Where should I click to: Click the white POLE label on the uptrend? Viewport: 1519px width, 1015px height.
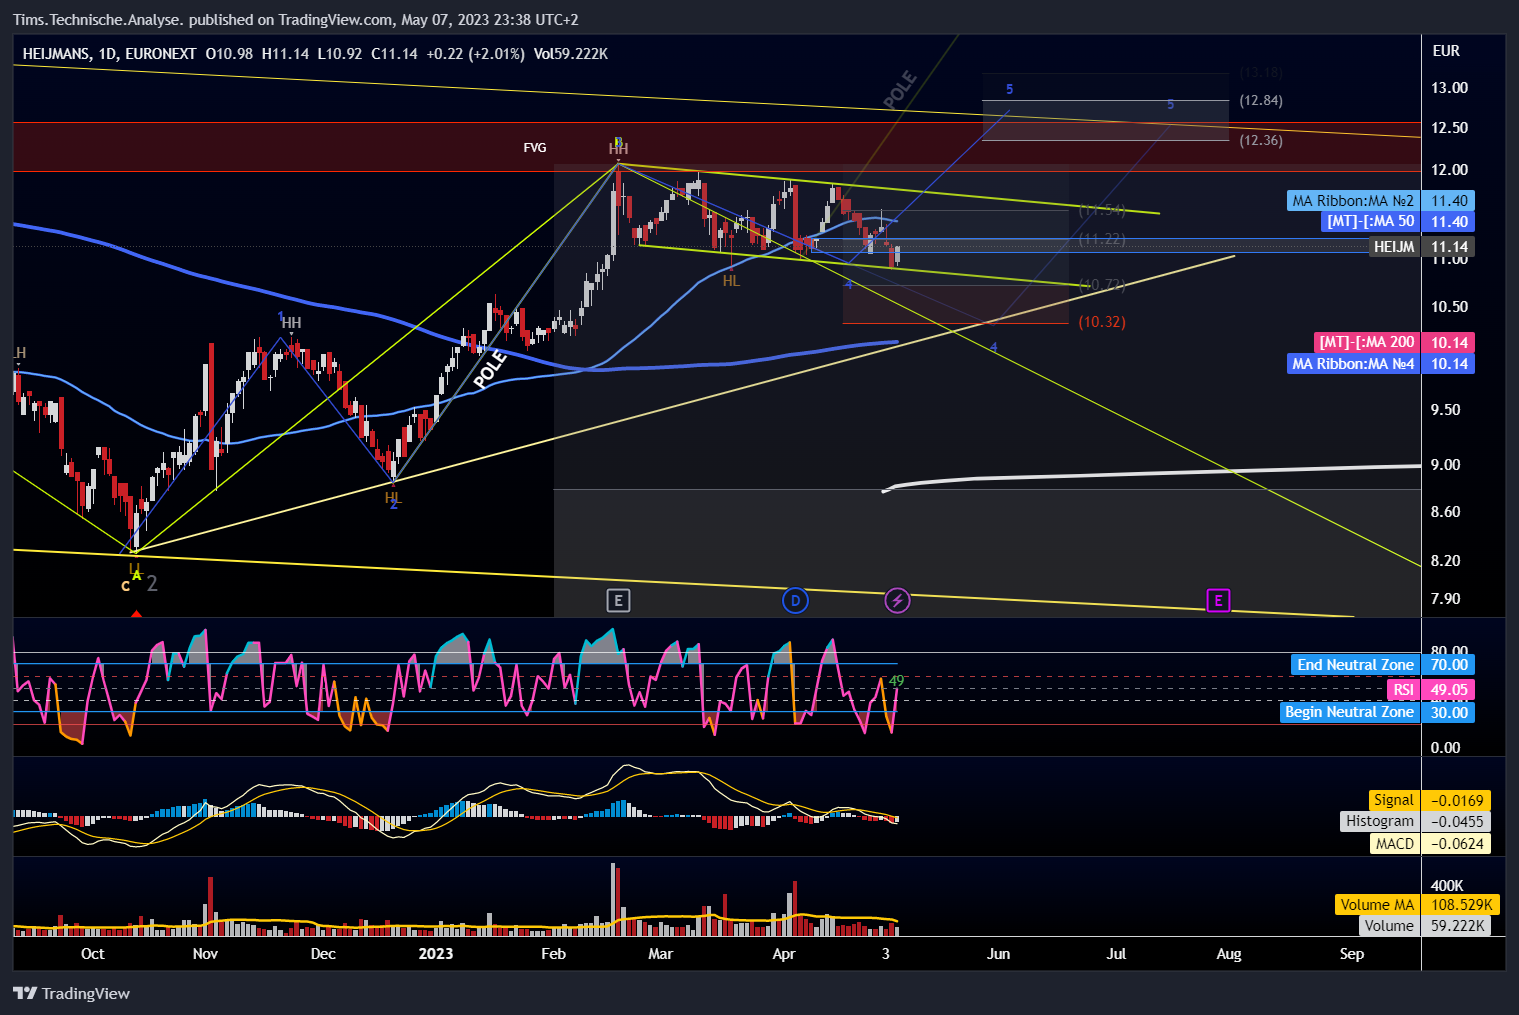click(490, 370)
